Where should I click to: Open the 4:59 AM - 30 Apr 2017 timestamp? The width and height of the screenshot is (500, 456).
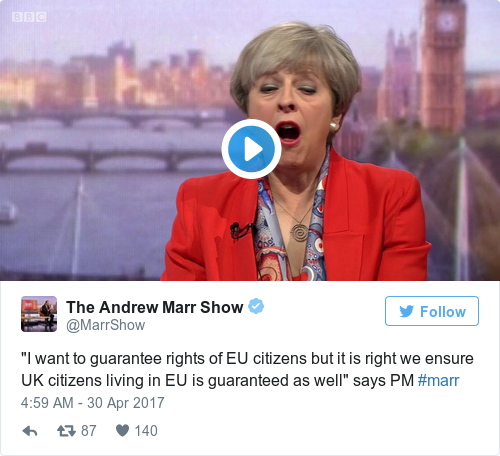click(x=93, y=403)
